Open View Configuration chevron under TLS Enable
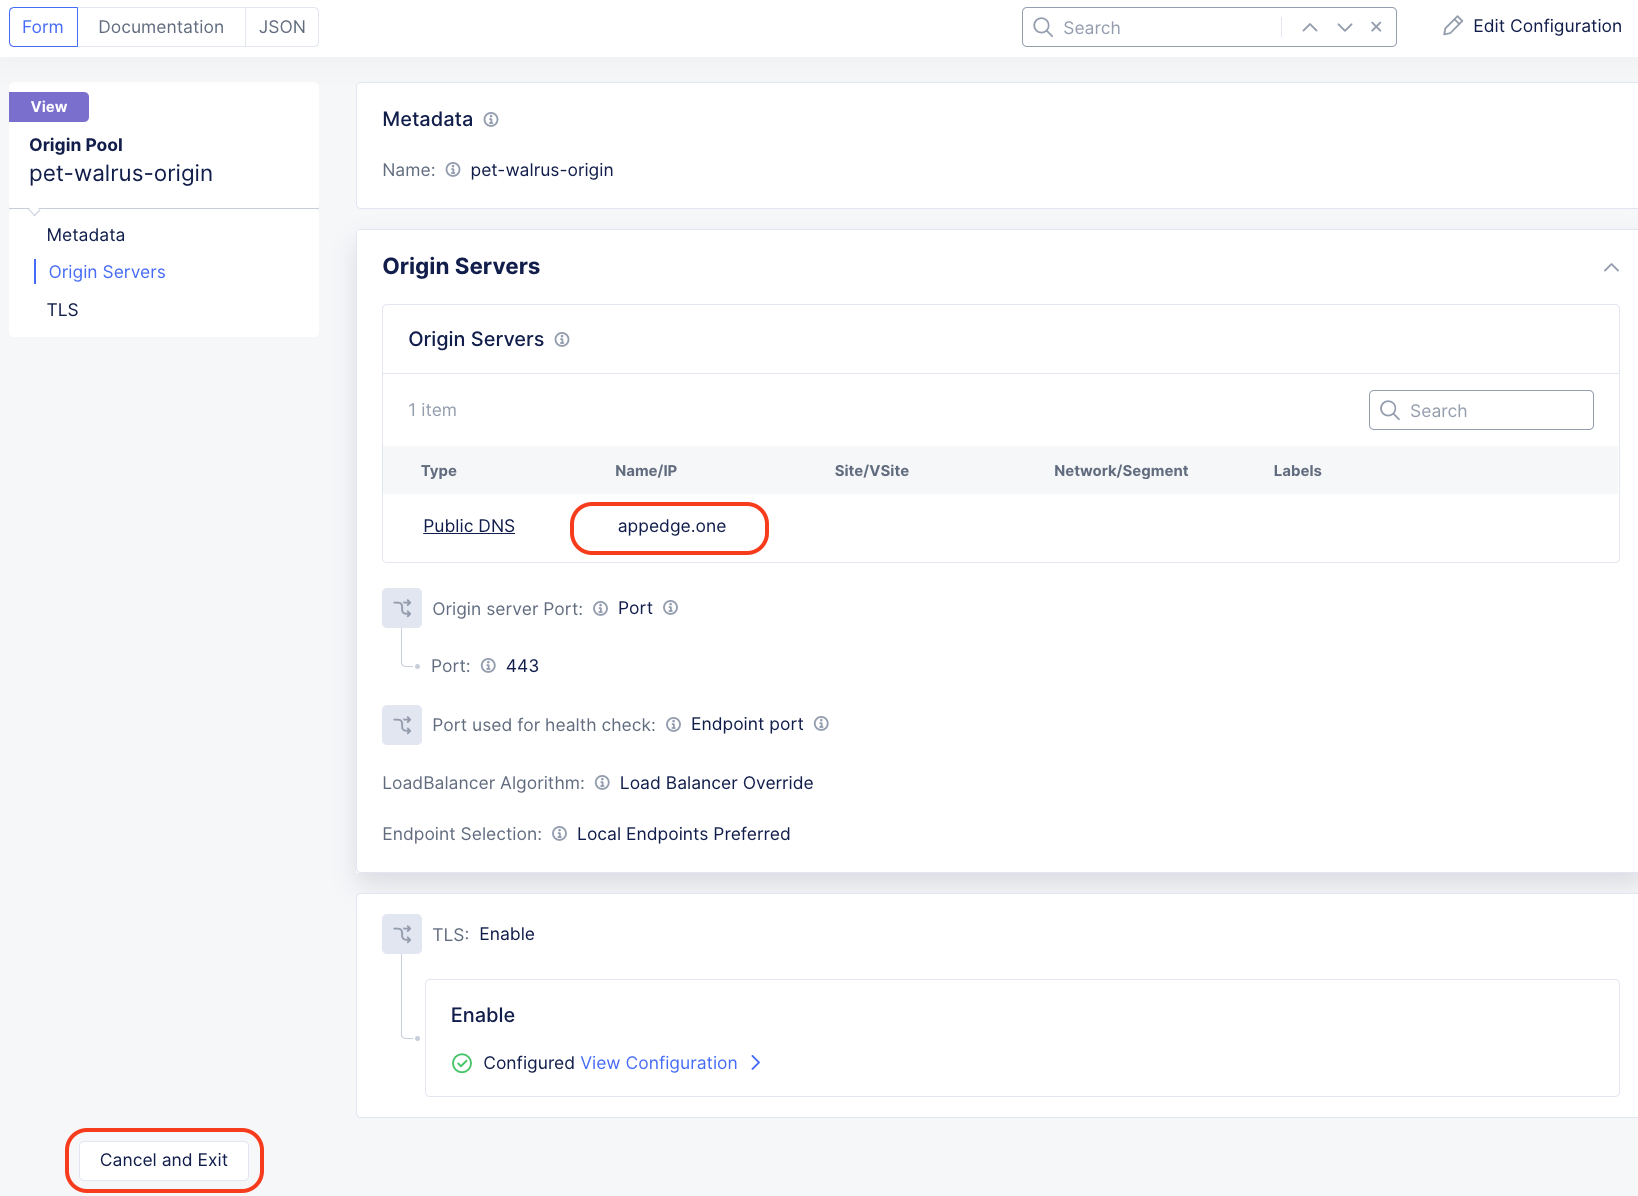Image resolution: width=1638 pixels, height=1196 pixels. pyautogui.click(x=756, y=1063)
